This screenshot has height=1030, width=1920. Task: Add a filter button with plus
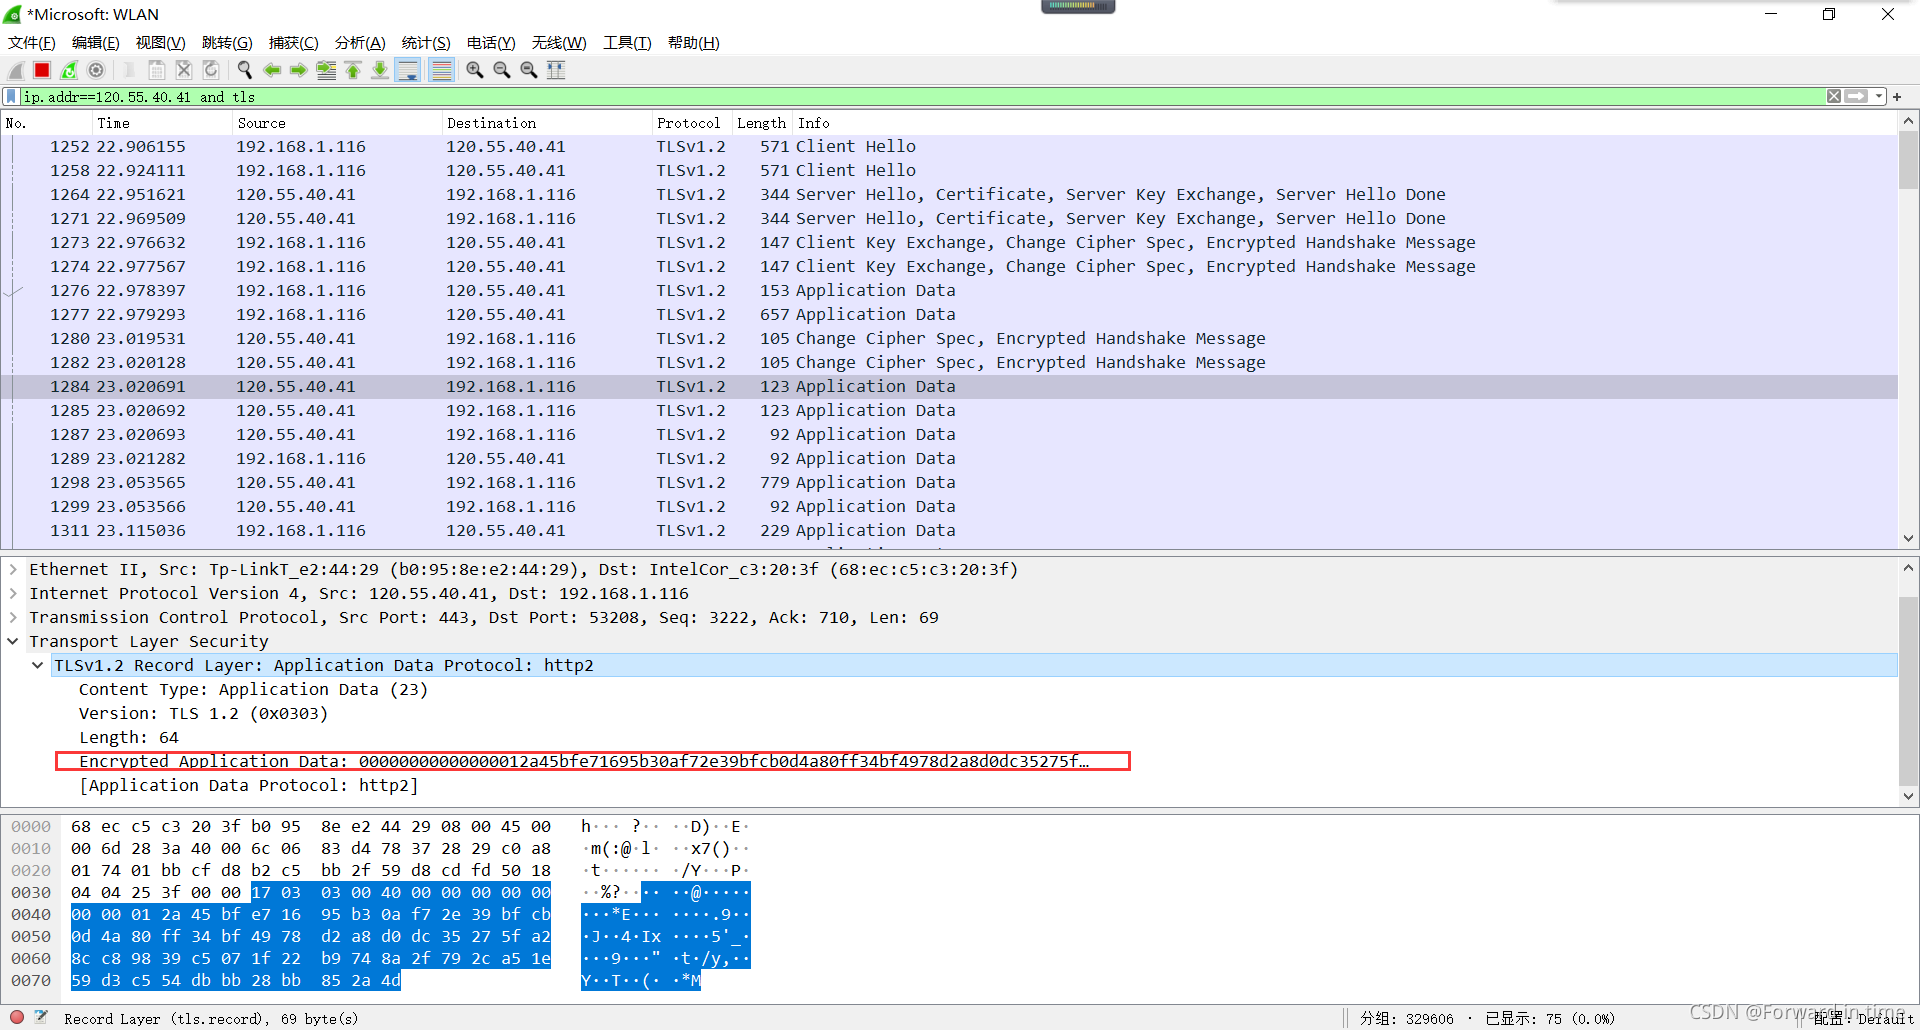[x=1897, y=97]
